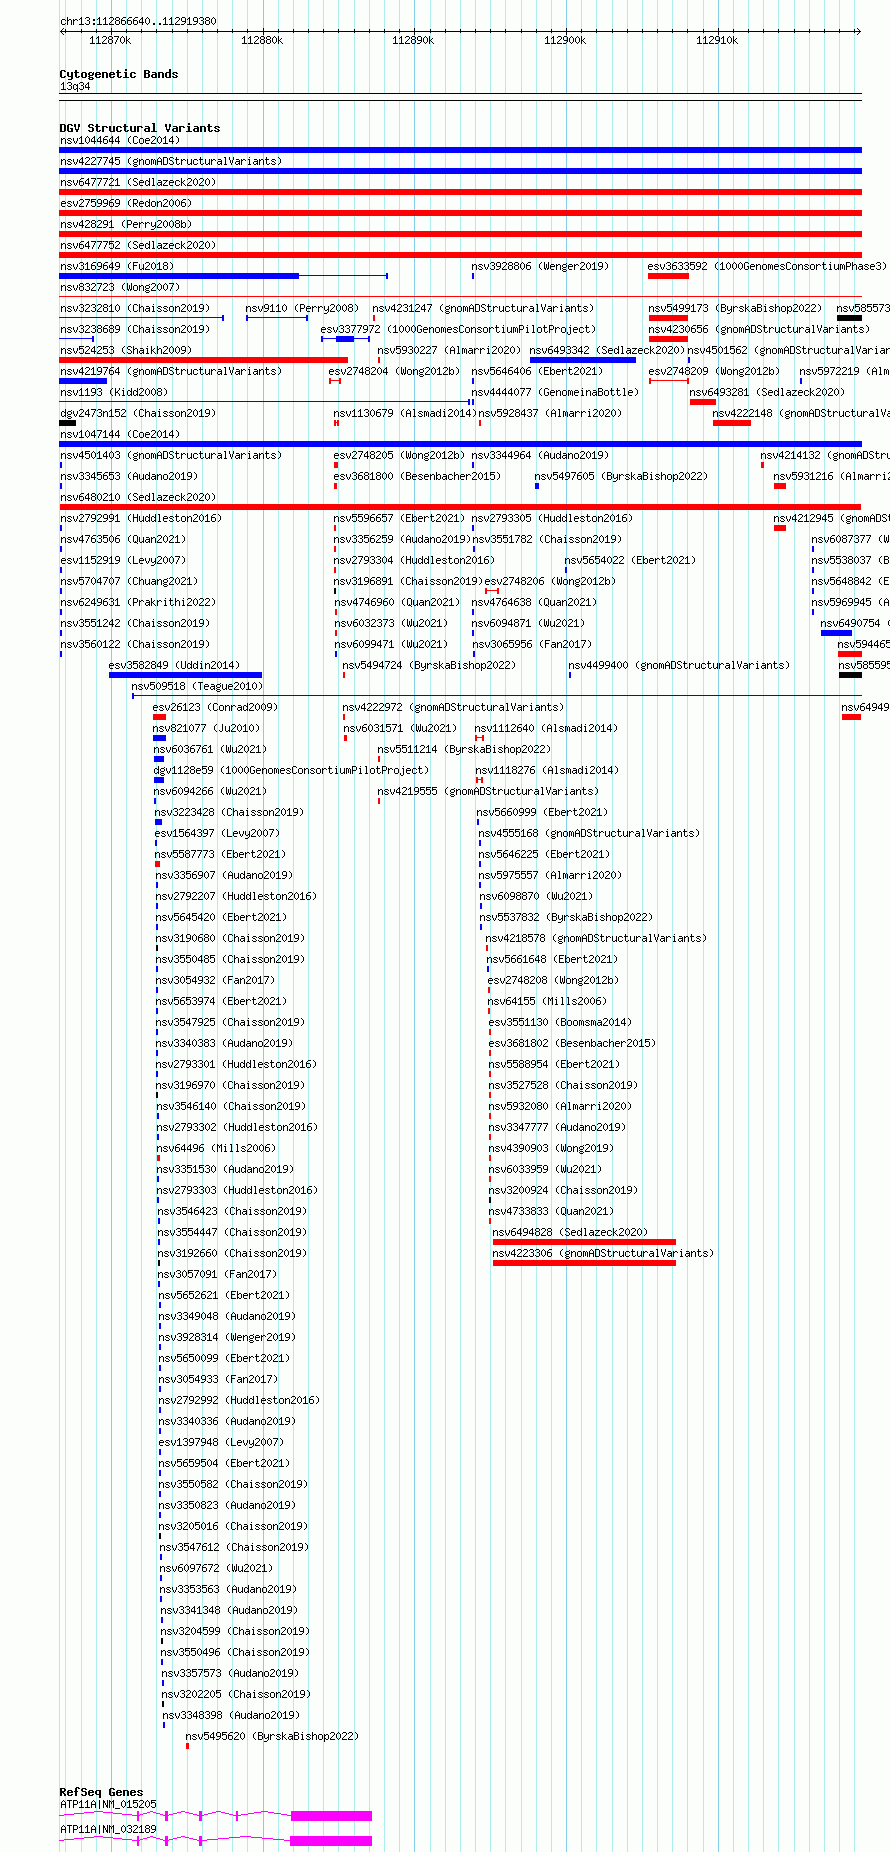890x1852 pixels.
Task: Click nsv5494724 (ByrskaBishop2022) label
Action: click(x=429, y=665)
